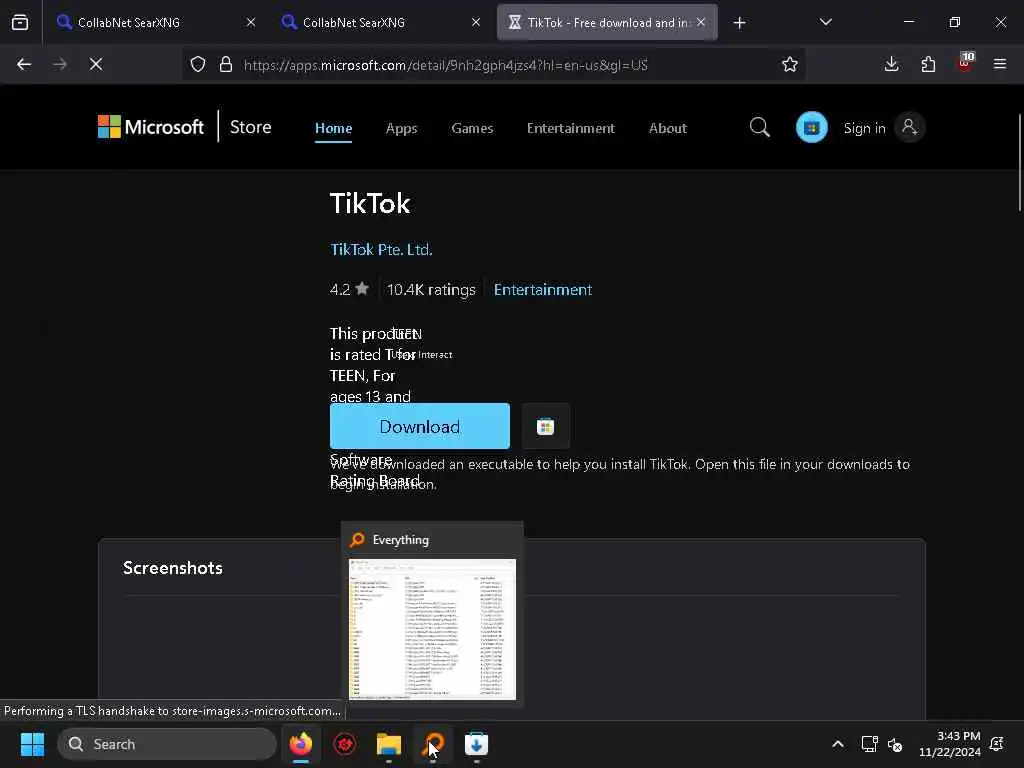Click the page vertical scrollbar

point(1019,163)
